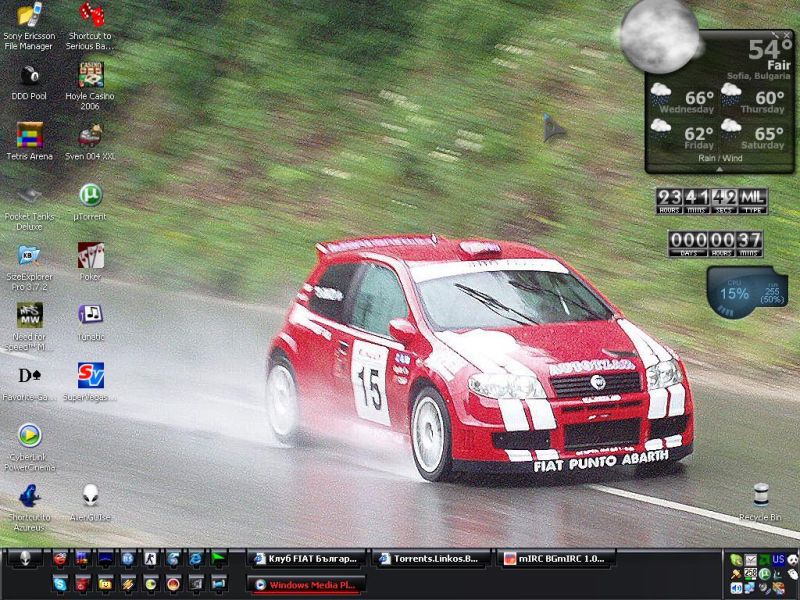Screen dimensions: 800x600
Task: Click the Rain / Wind label
Action: (720, 158)
